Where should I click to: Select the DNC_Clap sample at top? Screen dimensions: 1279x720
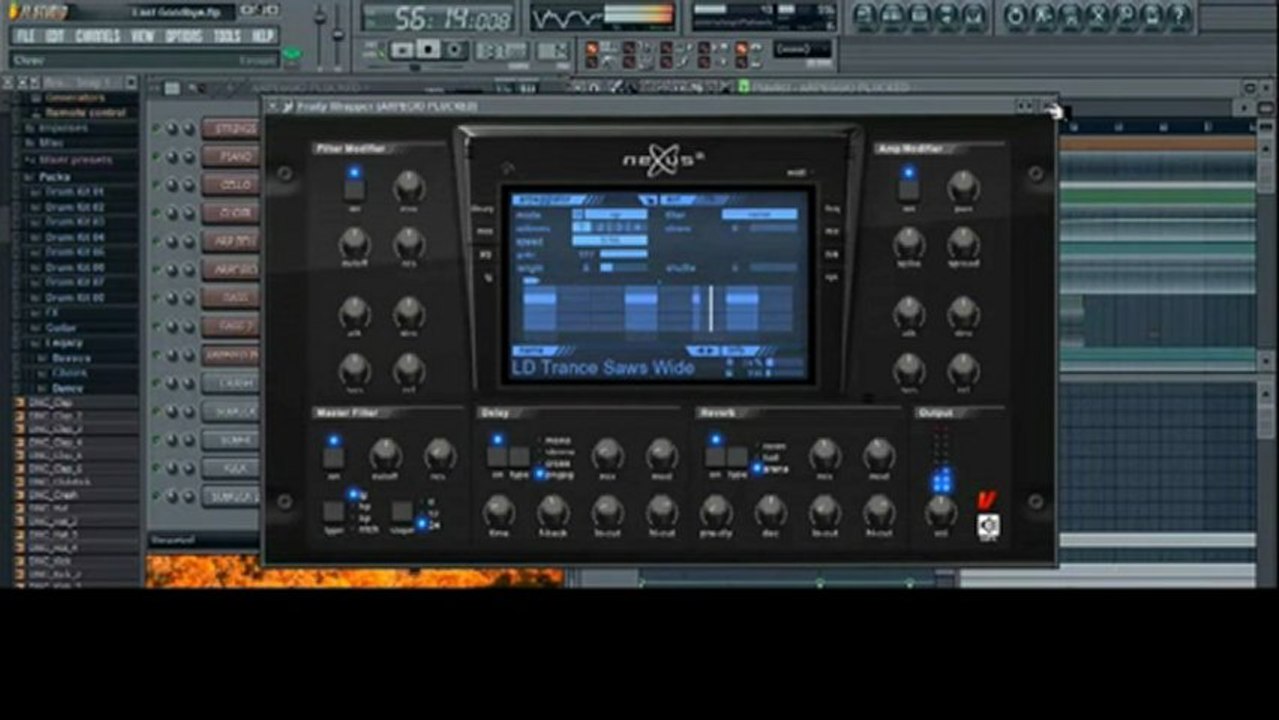pos(50,402)
